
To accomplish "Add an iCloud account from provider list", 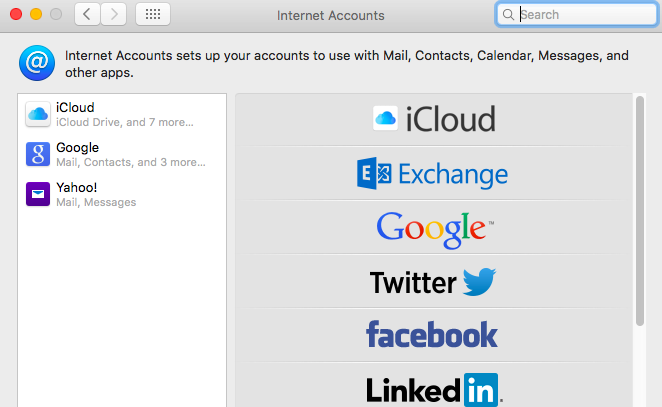I will (434, 119).
